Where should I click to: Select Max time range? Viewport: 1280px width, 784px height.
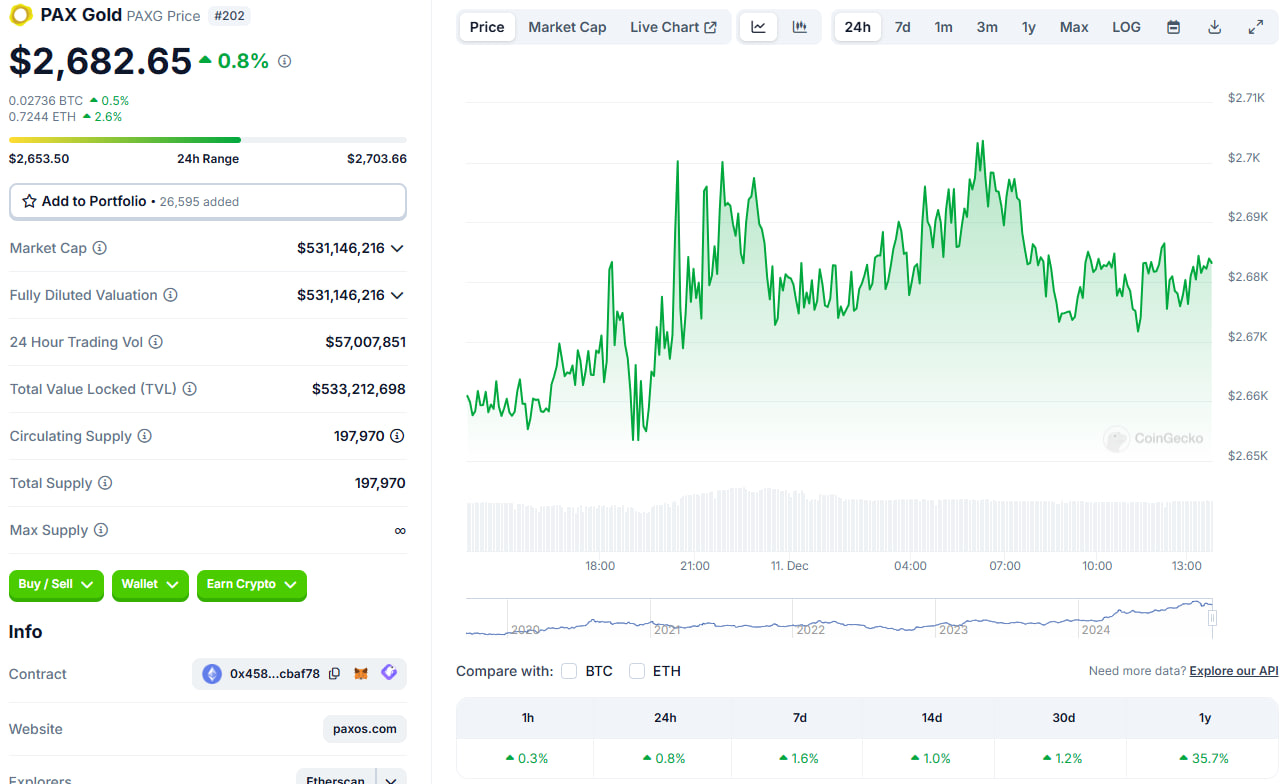(x=1074, y=27)
